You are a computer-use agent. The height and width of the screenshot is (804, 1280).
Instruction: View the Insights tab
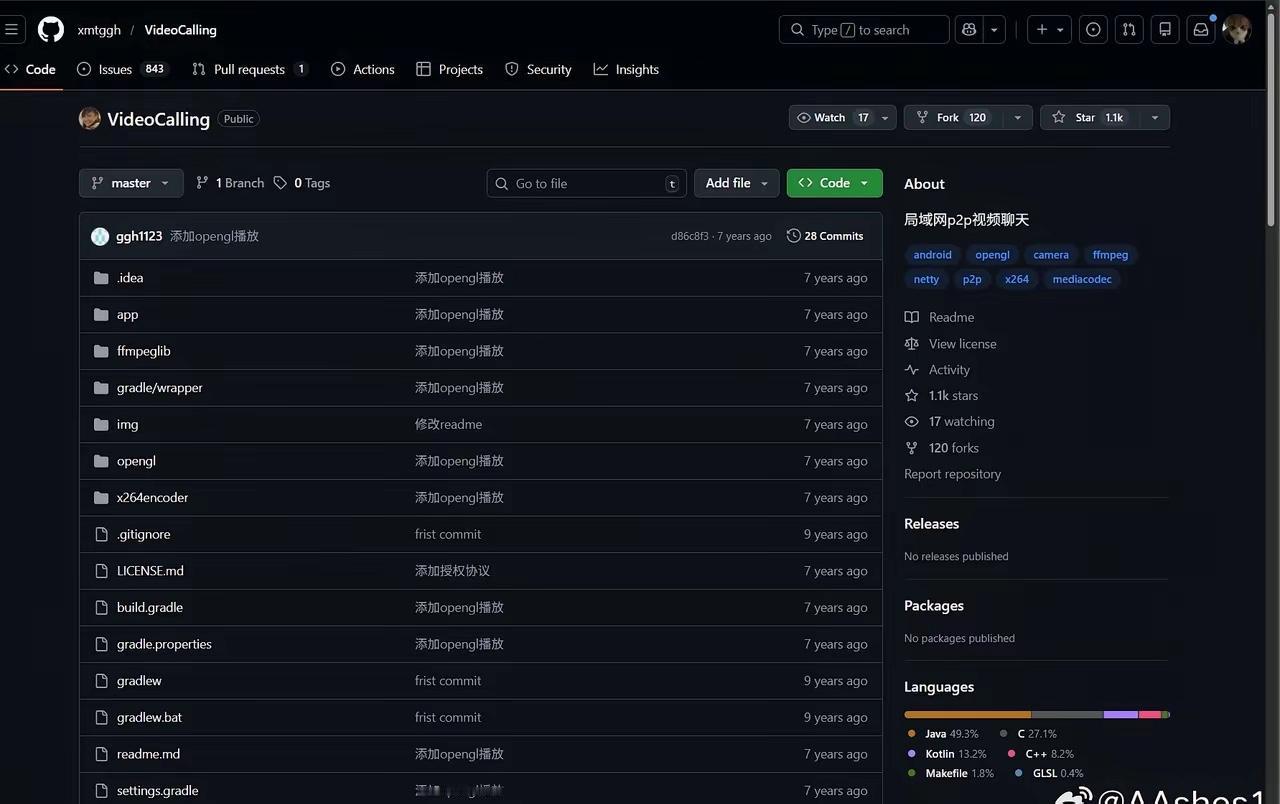pyautogui.click(x=626, y=69)
